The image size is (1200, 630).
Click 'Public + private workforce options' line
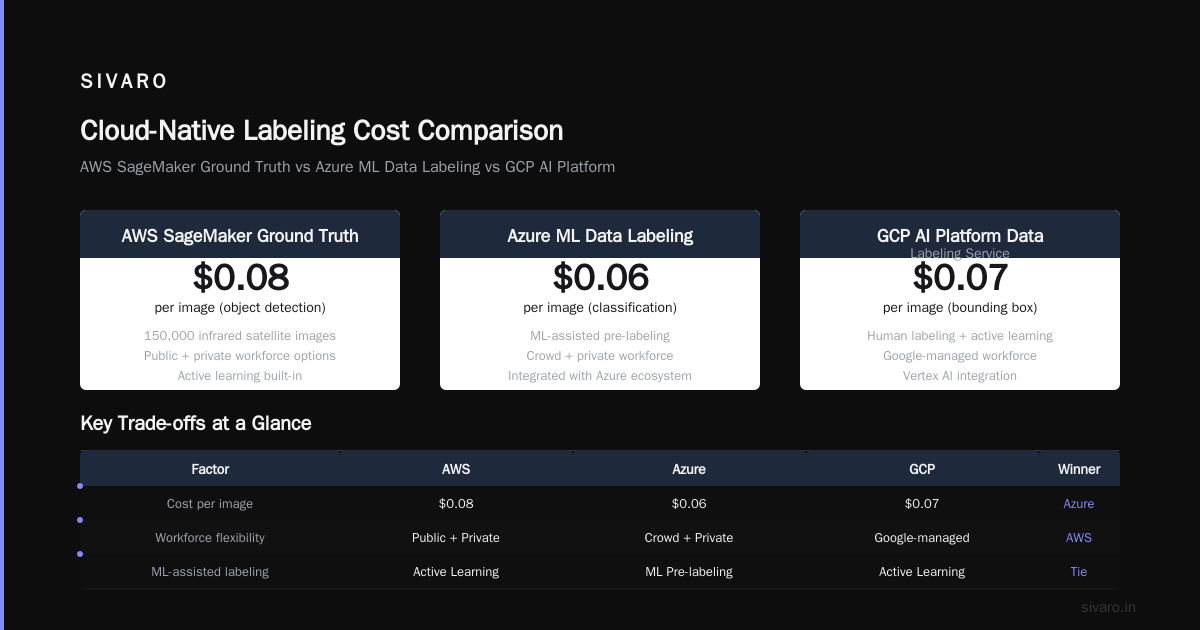(x=240, y=356)
